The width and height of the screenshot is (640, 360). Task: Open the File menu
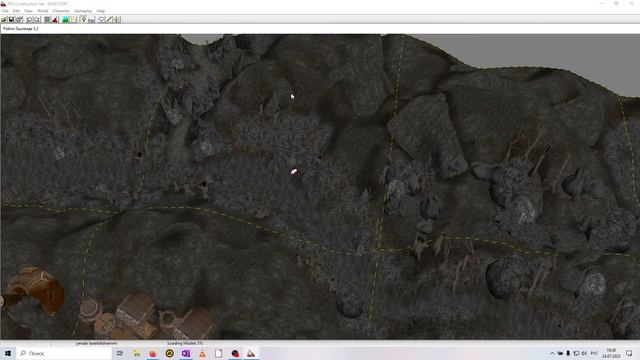5,11
